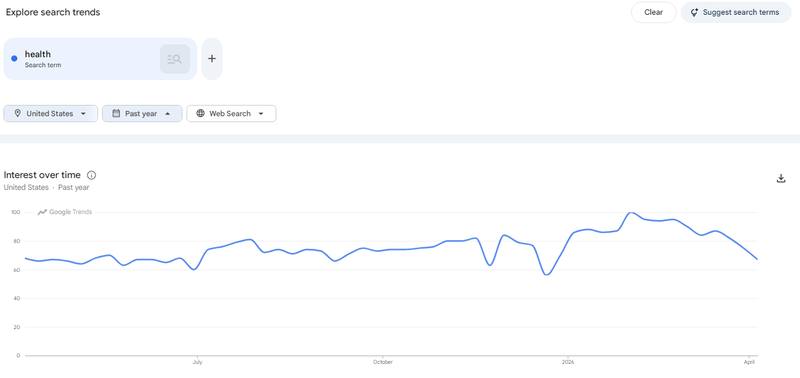
Task: Click the Explore search trends title
Action: point(53,12)
